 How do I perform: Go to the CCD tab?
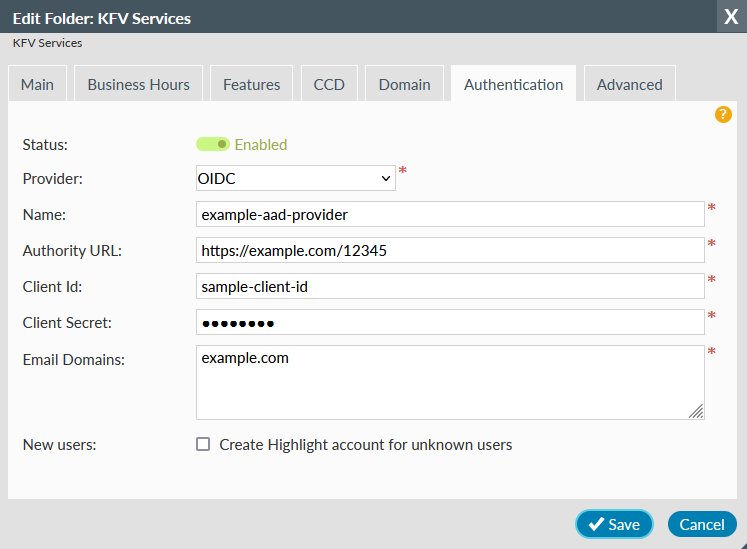pyautogui.click(x=329, y=84)
